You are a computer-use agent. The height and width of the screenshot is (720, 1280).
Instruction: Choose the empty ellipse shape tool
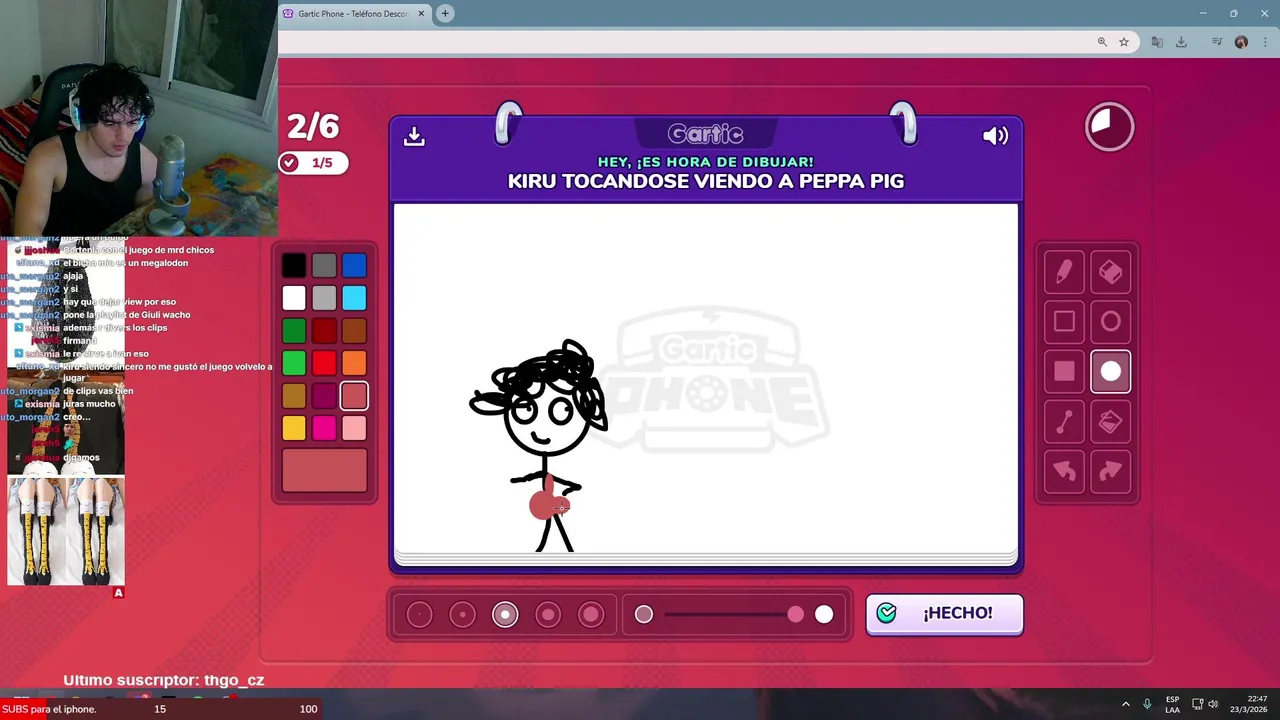(x=1110, y=321)
